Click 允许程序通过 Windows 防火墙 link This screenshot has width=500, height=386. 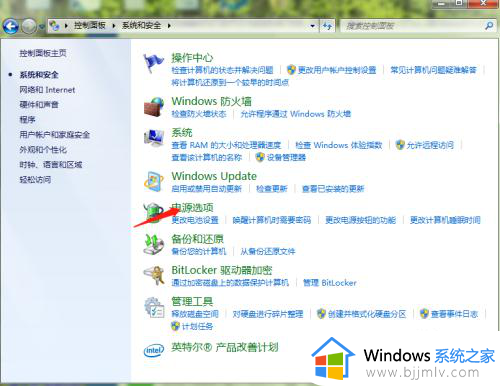295,114
